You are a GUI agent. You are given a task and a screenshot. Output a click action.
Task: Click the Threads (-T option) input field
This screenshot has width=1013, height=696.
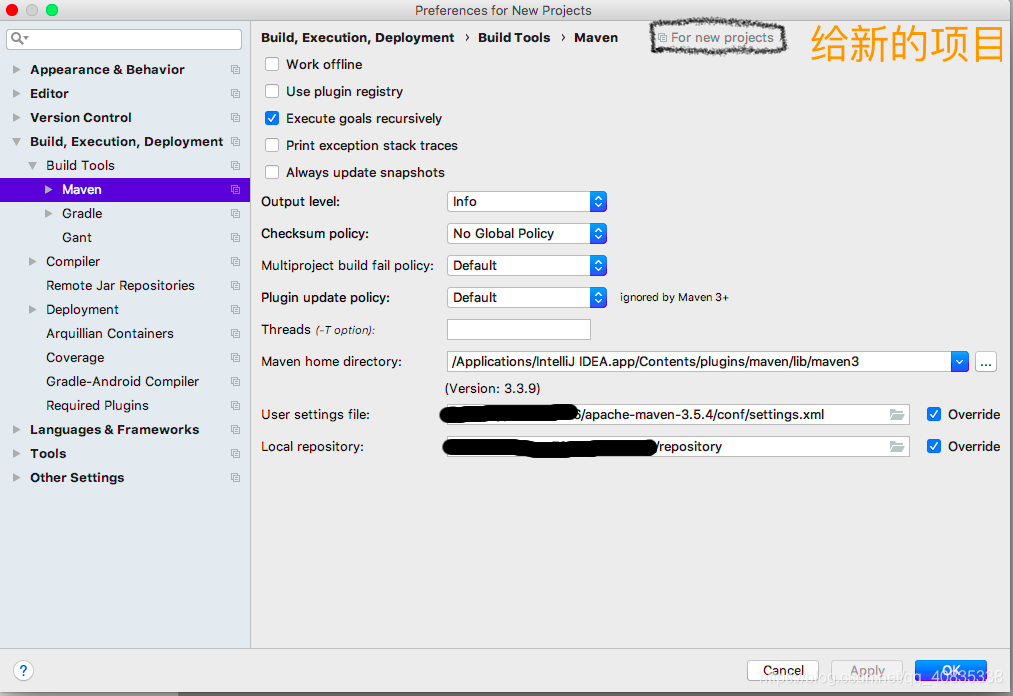point(519,330)
